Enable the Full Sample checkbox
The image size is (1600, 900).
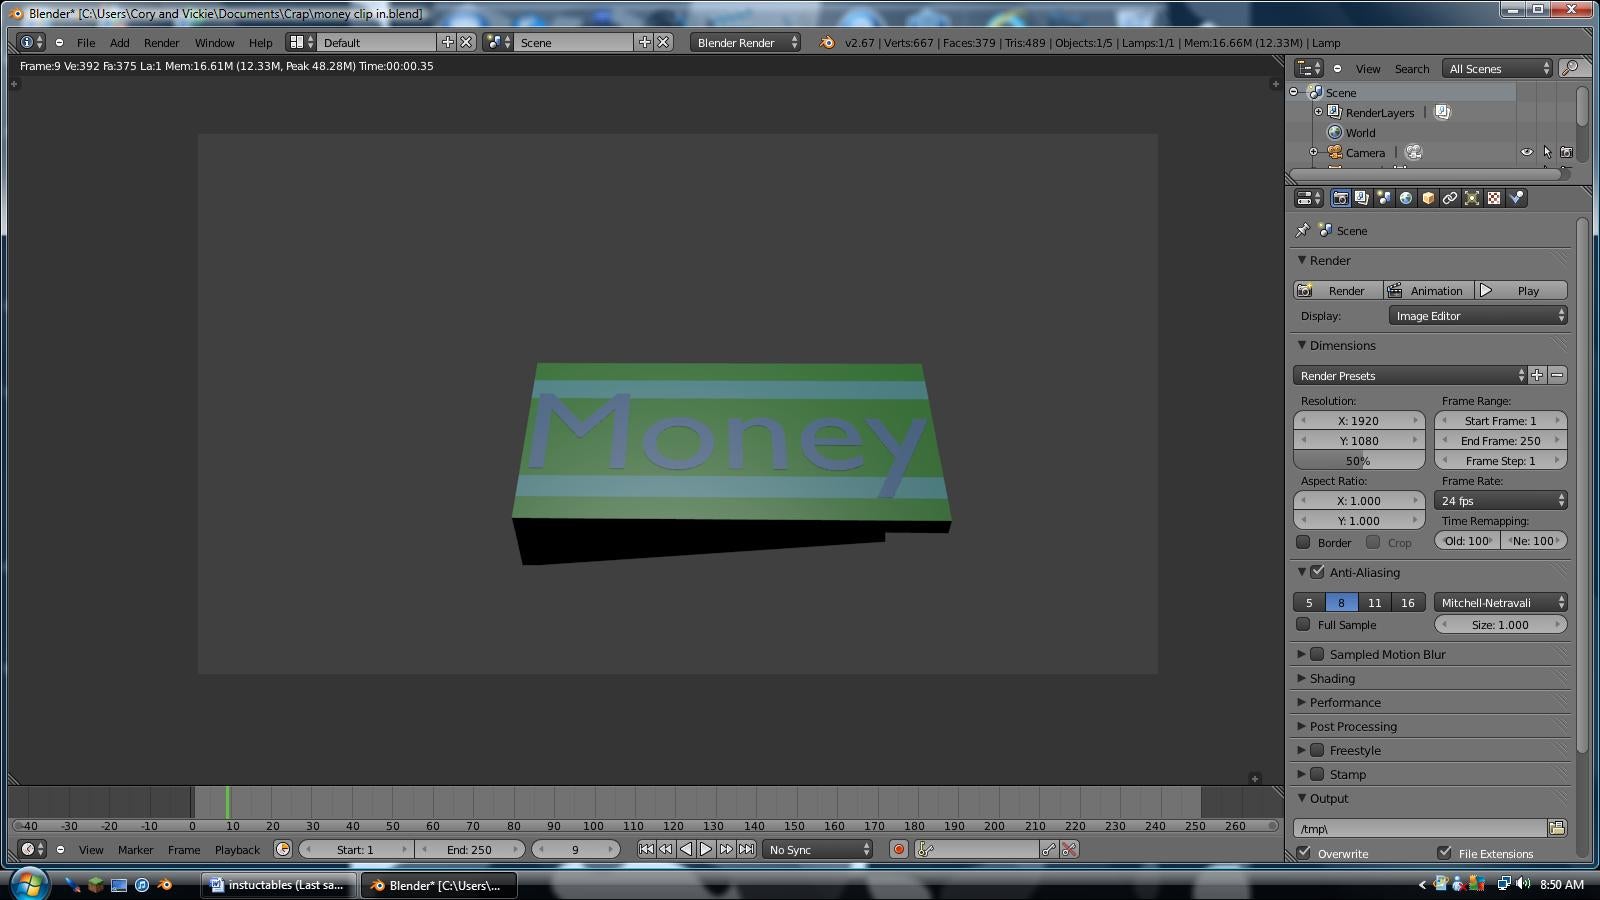click(x=1303, y=624)
